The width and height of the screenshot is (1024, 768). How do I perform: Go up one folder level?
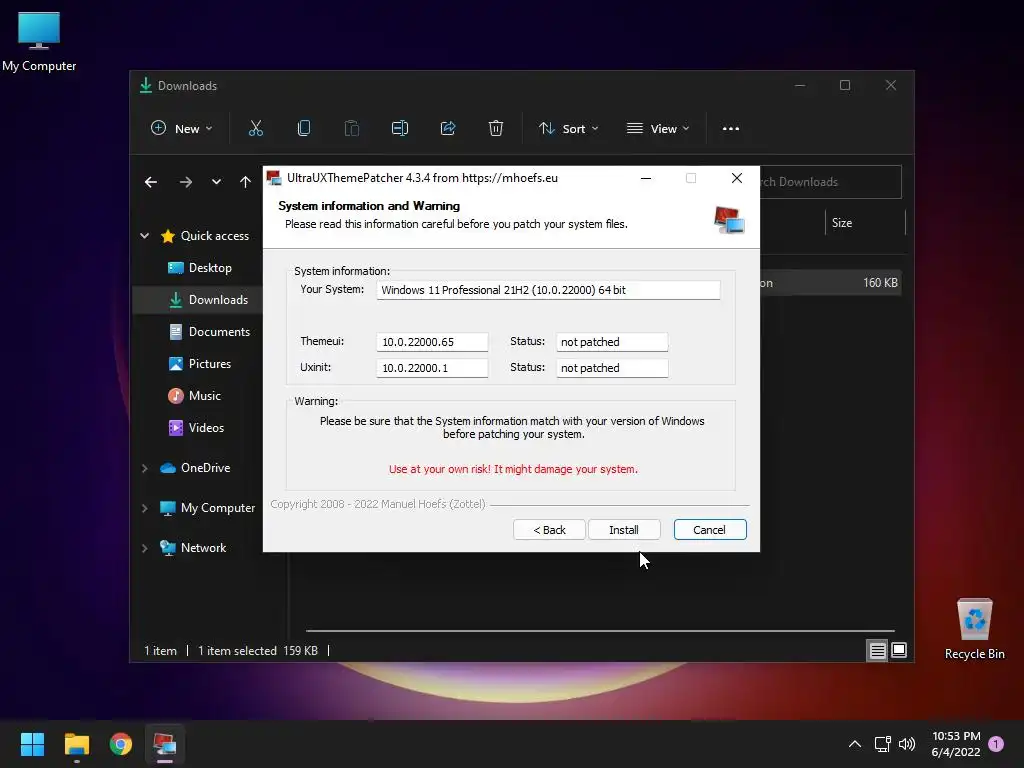(x=245, y=182)
